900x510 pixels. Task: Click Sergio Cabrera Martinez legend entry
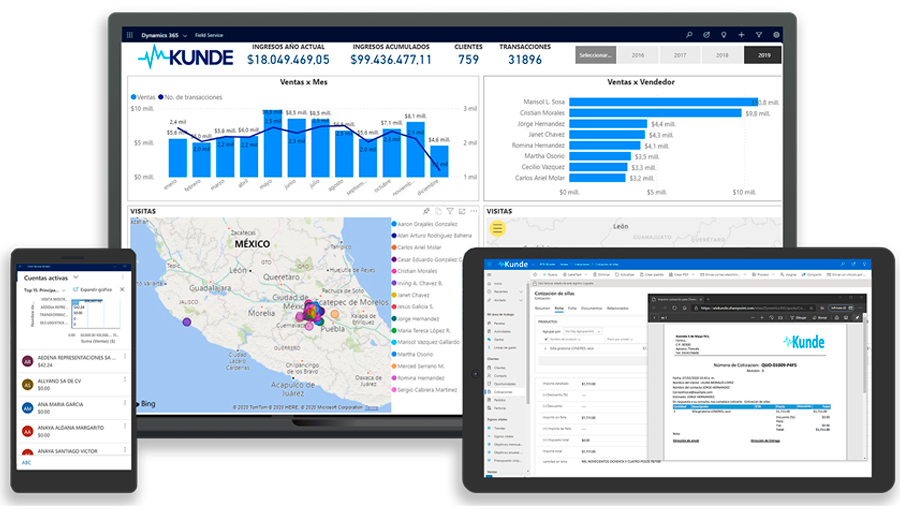[x=425, y=390]
